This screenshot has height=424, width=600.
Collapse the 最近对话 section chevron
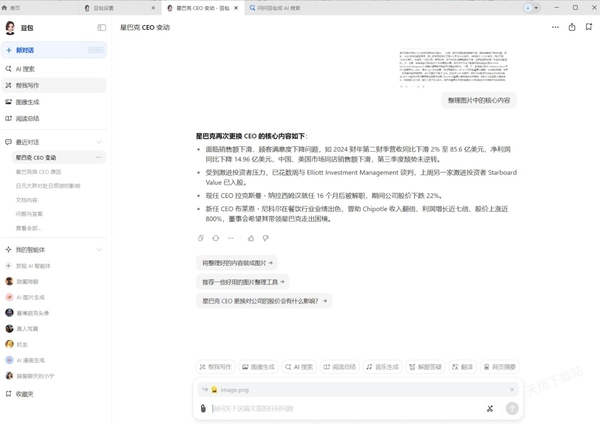(x=99, y=142)
